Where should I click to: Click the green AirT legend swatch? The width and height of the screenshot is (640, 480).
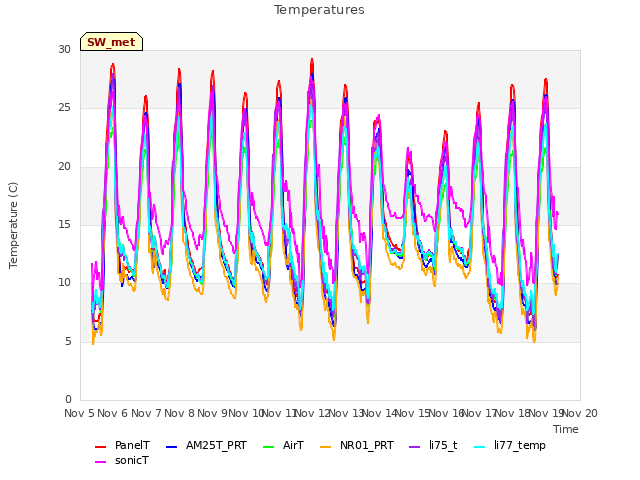(x=269, y=446)
